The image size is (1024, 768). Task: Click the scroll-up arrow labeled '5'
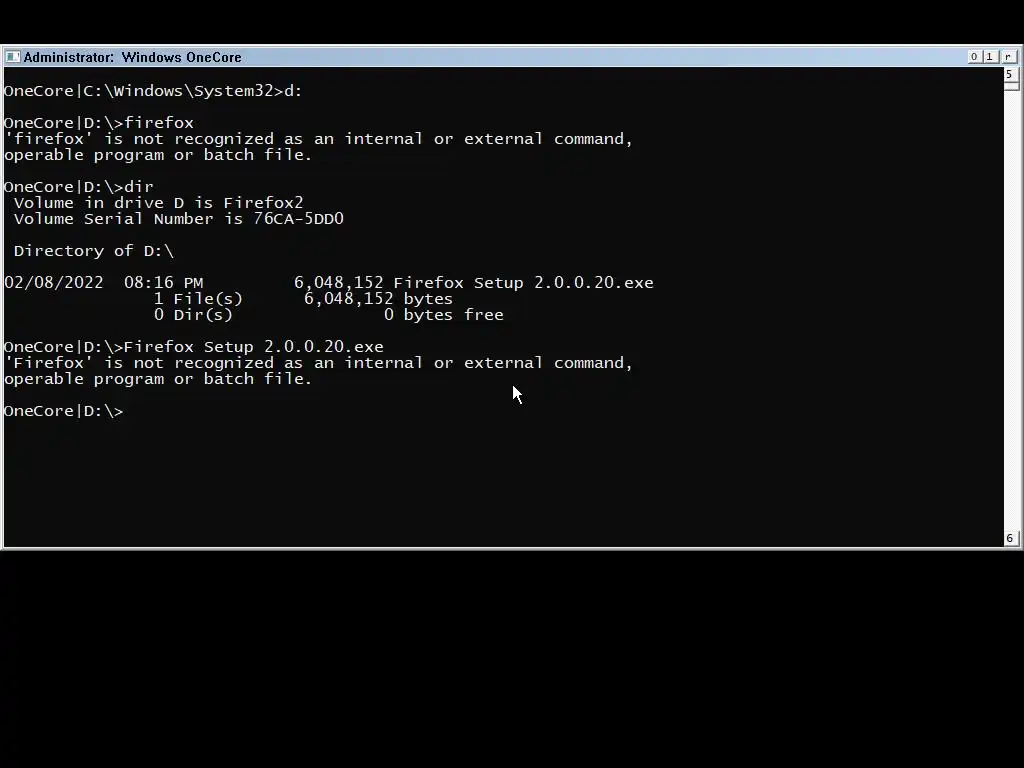tap(1010, 74)
